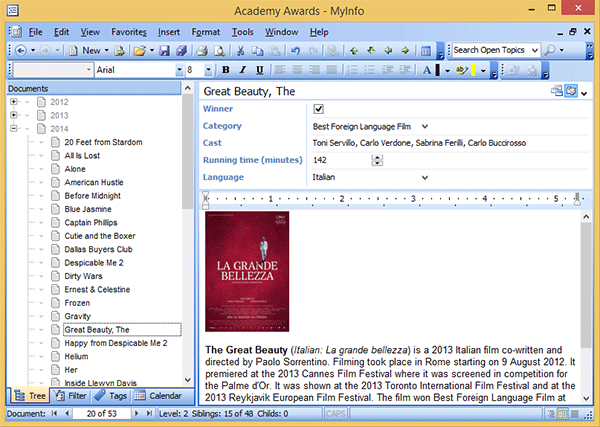Expand the document header chevron
Image resolution: width=600 pixels, height=427 pixels.
584,93
